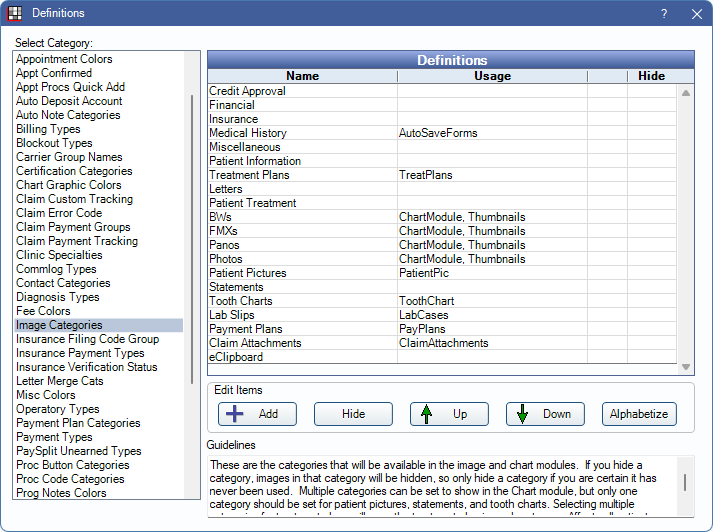
Task: Select the Medical History definition row
Action: point(248,133)
